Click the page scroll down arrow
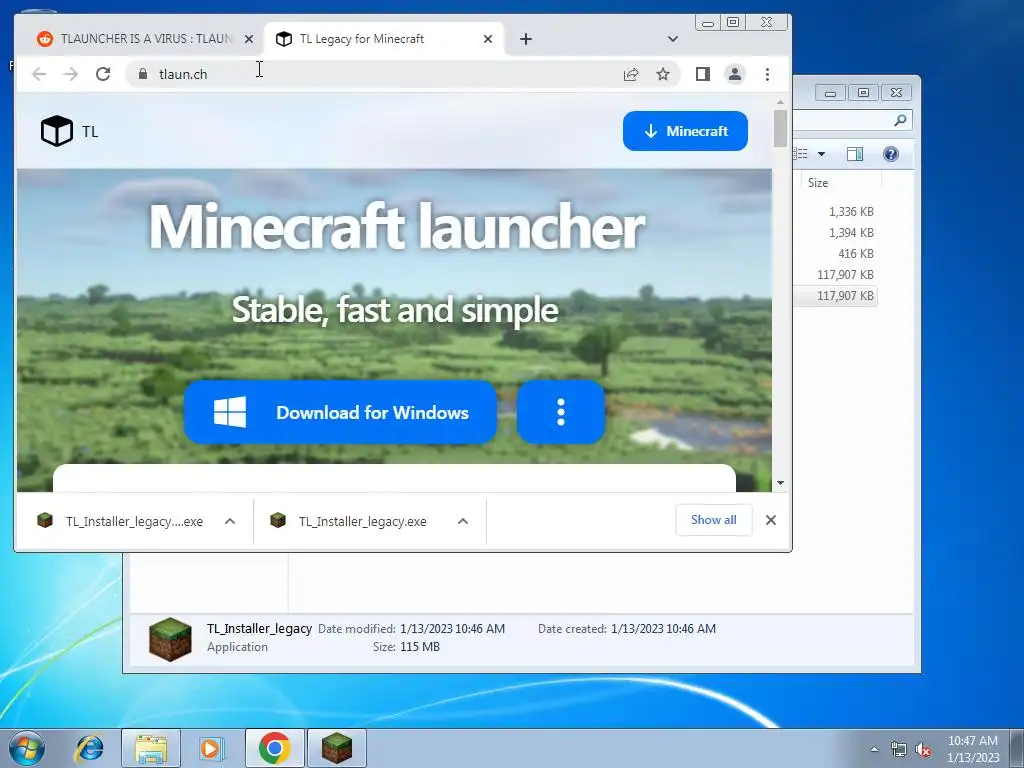This screenshot has width=1024, height=768. pyautogui.click(x=780, y=483)
